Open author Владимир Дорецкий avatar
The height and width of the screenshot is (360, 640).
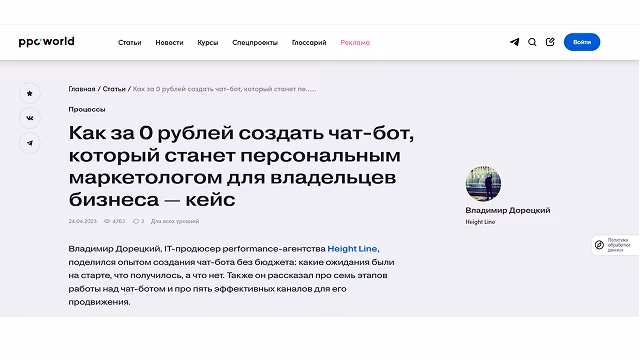tap(483, 183)
